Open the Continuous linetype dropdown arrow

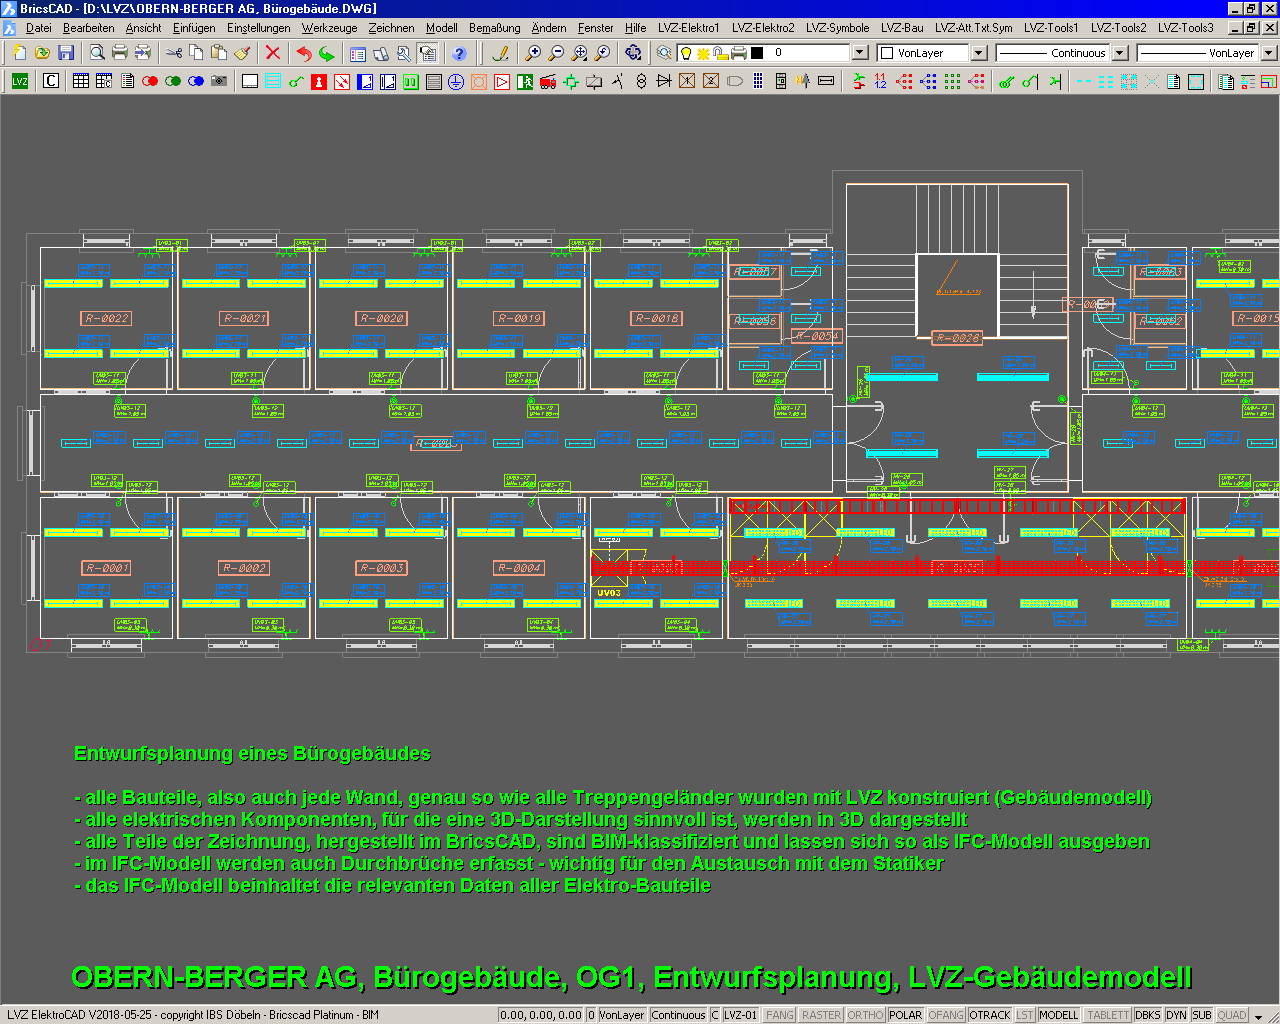tap(1121, 53)
